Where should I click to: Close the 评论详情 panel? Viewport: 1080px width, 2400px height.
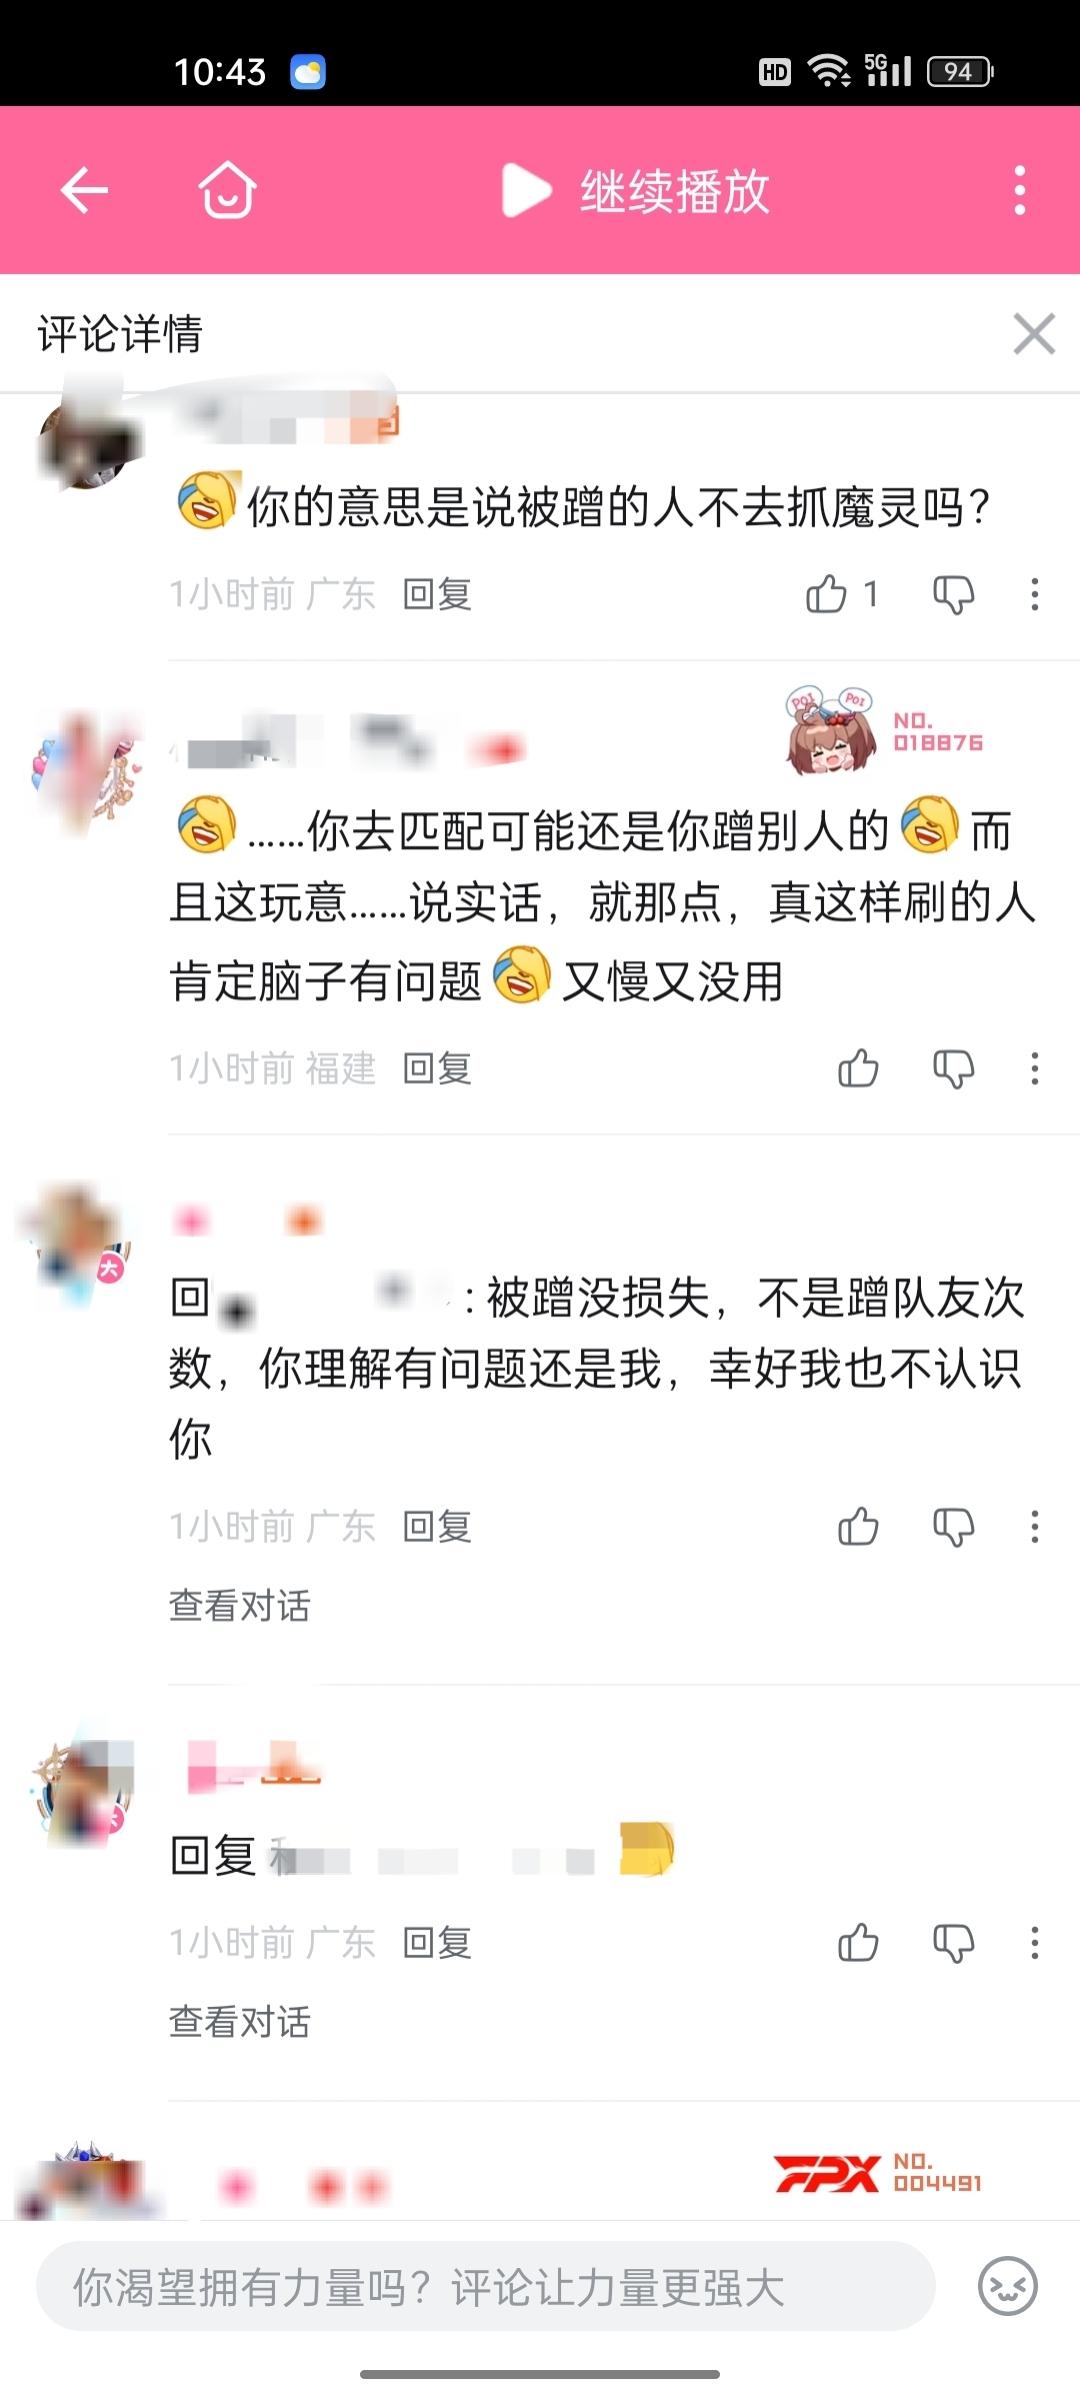pyautogui.click(x=1034, y=334)
